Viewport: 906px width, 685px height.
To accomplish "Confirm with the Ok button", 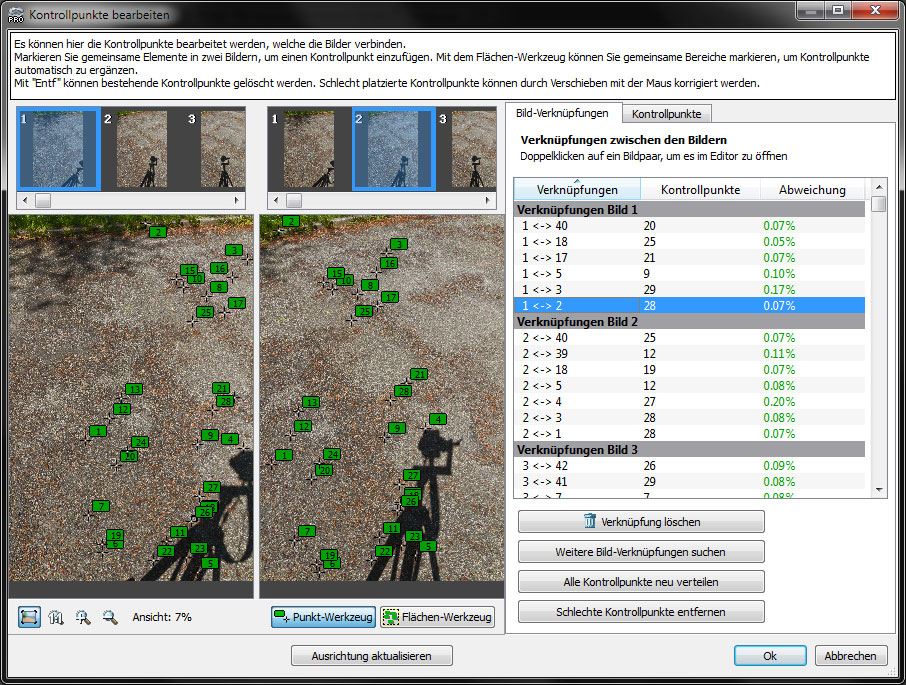I will click(x=770, y=656).
